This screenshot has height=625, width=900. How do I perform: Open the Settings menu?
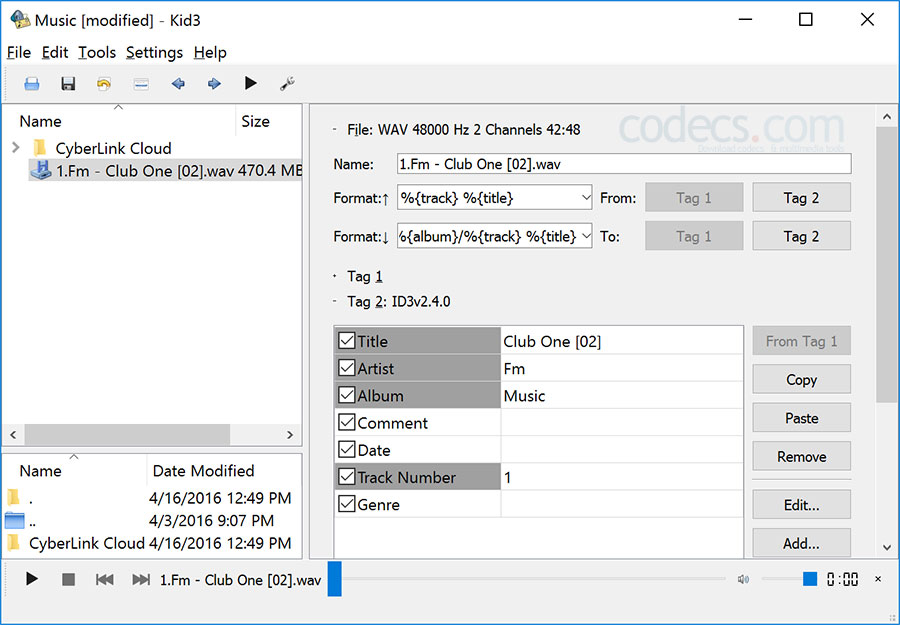pos(154,53)
